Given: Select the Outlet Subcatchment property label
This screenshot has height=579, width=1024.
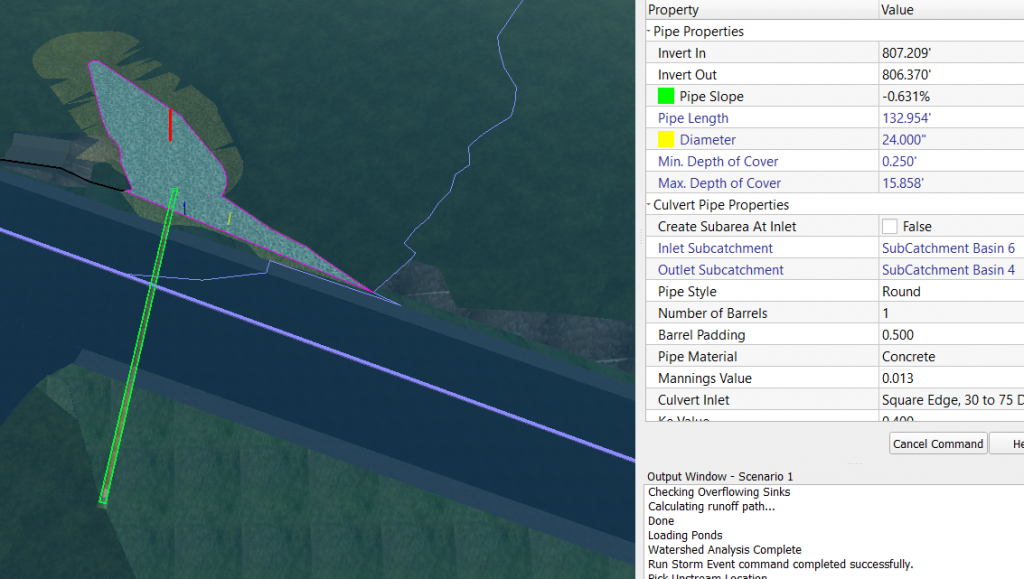Looking at the screenshot, I should (x=720, y=270).
